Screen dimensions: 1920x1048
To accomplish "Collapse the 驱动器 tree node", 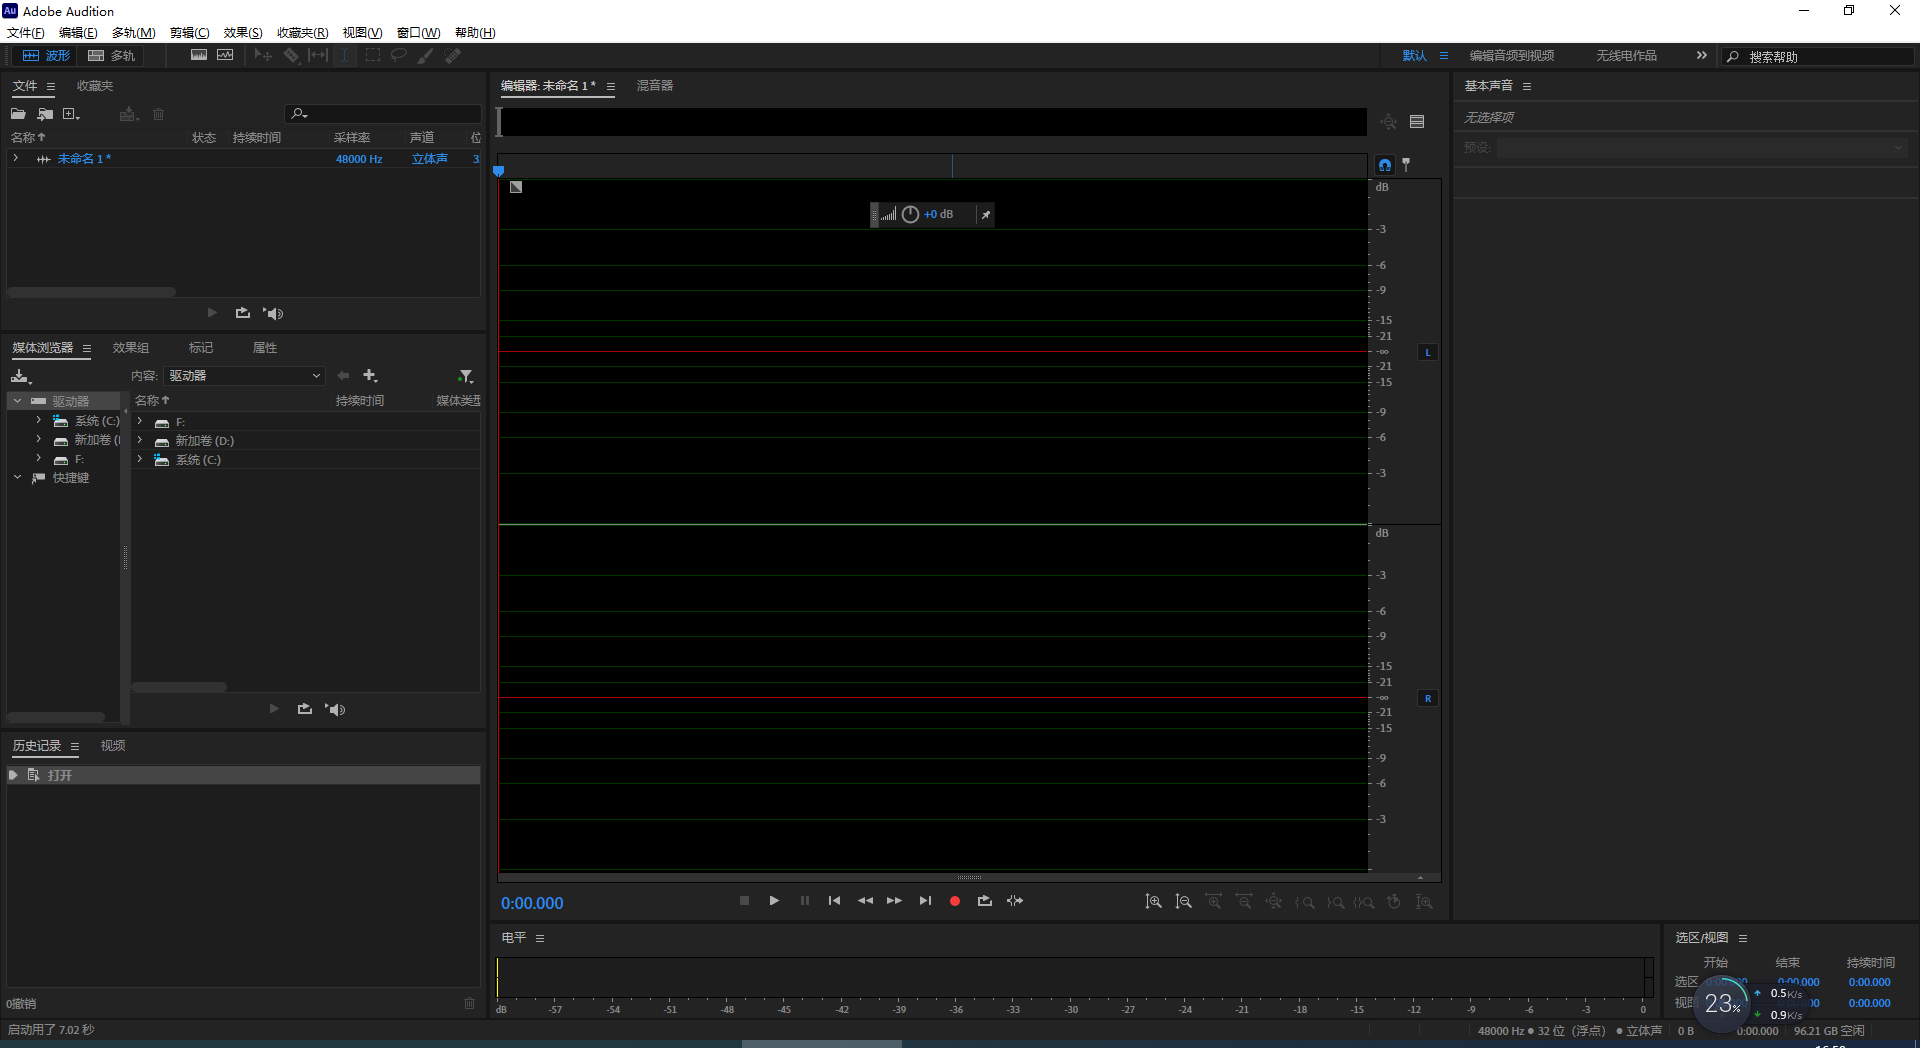I will pos(17,400).
